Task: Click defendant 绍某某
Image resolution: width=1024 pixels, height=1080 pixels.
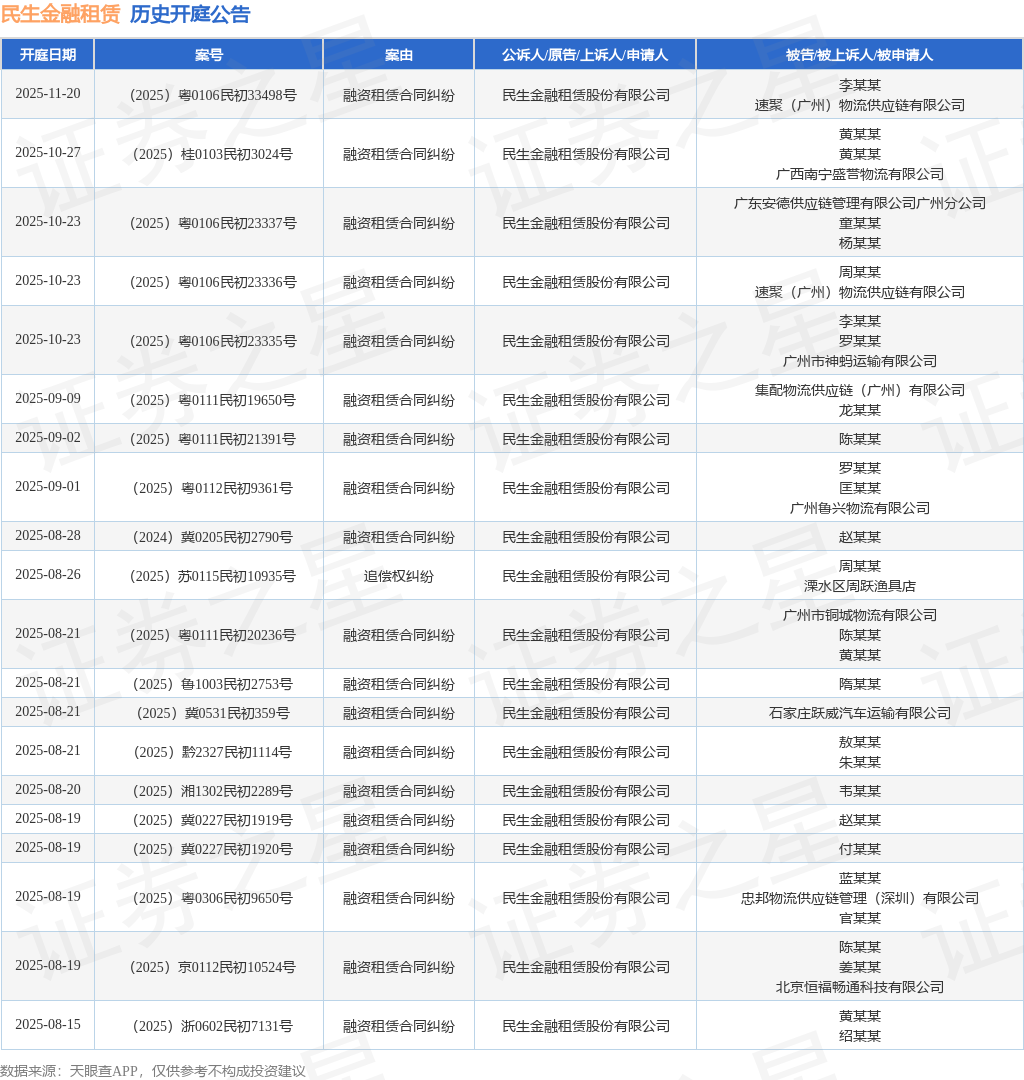Action: coord(859,1037)
